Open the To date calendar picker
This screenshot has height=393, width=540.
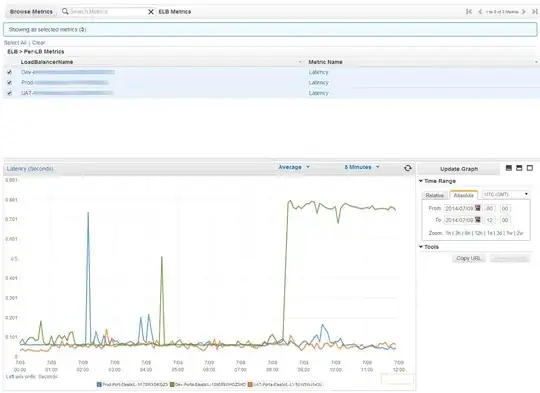click(x=478, y=220)
